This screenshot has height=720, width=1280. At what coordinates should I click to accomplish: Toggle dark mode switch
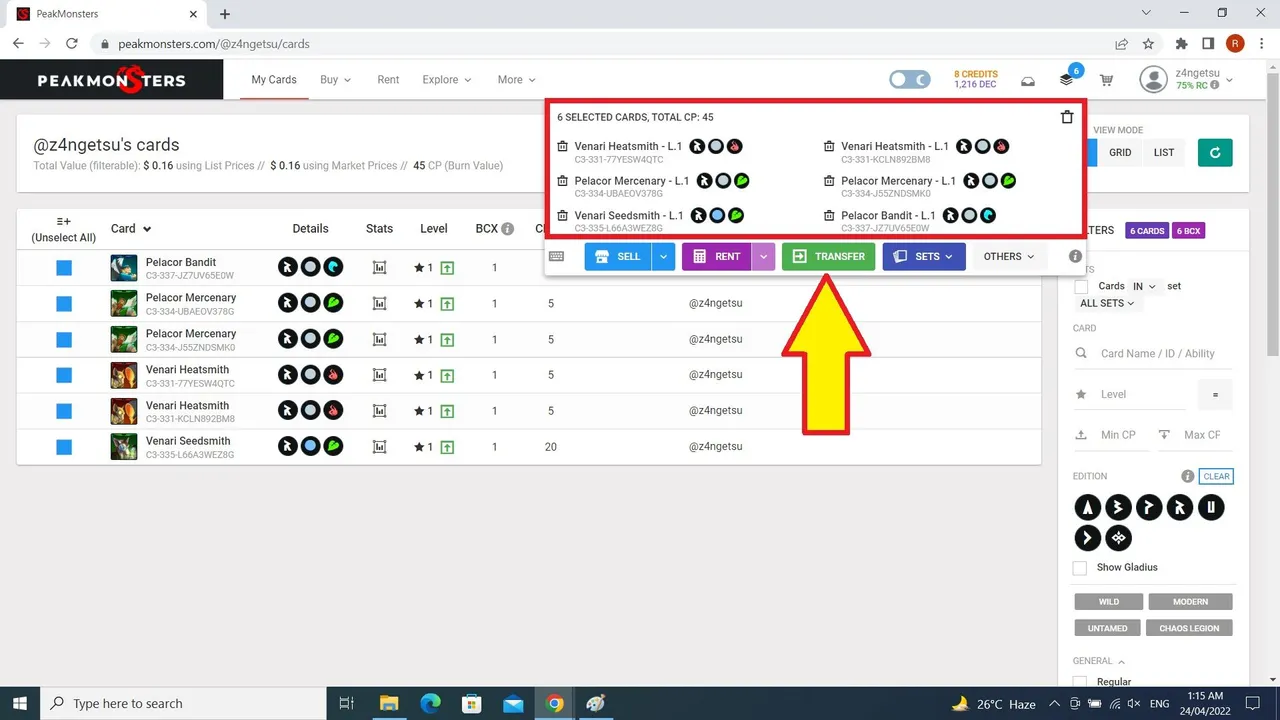point(910,80)
